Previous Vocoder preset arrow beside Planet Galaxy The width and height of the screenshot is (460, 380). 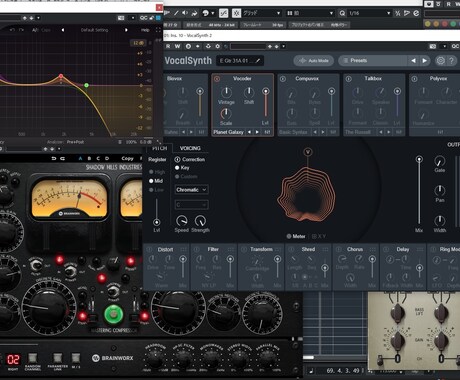(249, 132)
